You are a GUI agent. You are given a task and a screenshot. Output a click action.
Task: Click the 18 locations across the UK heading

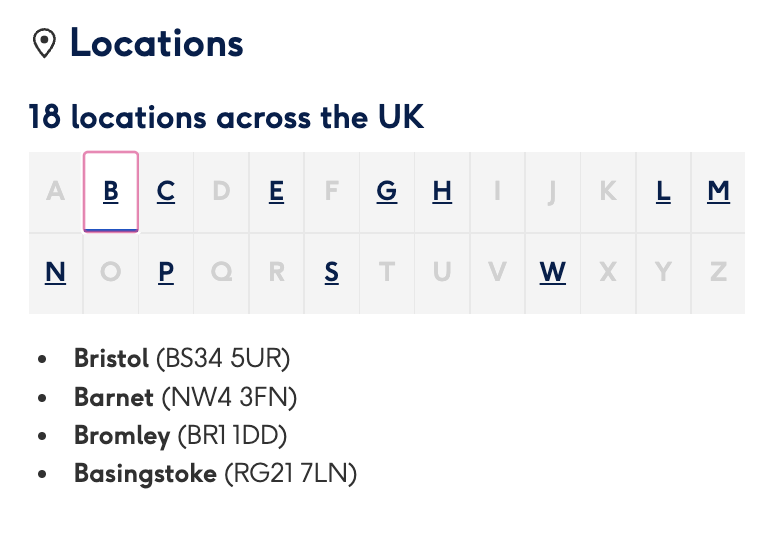pos(226,117)
